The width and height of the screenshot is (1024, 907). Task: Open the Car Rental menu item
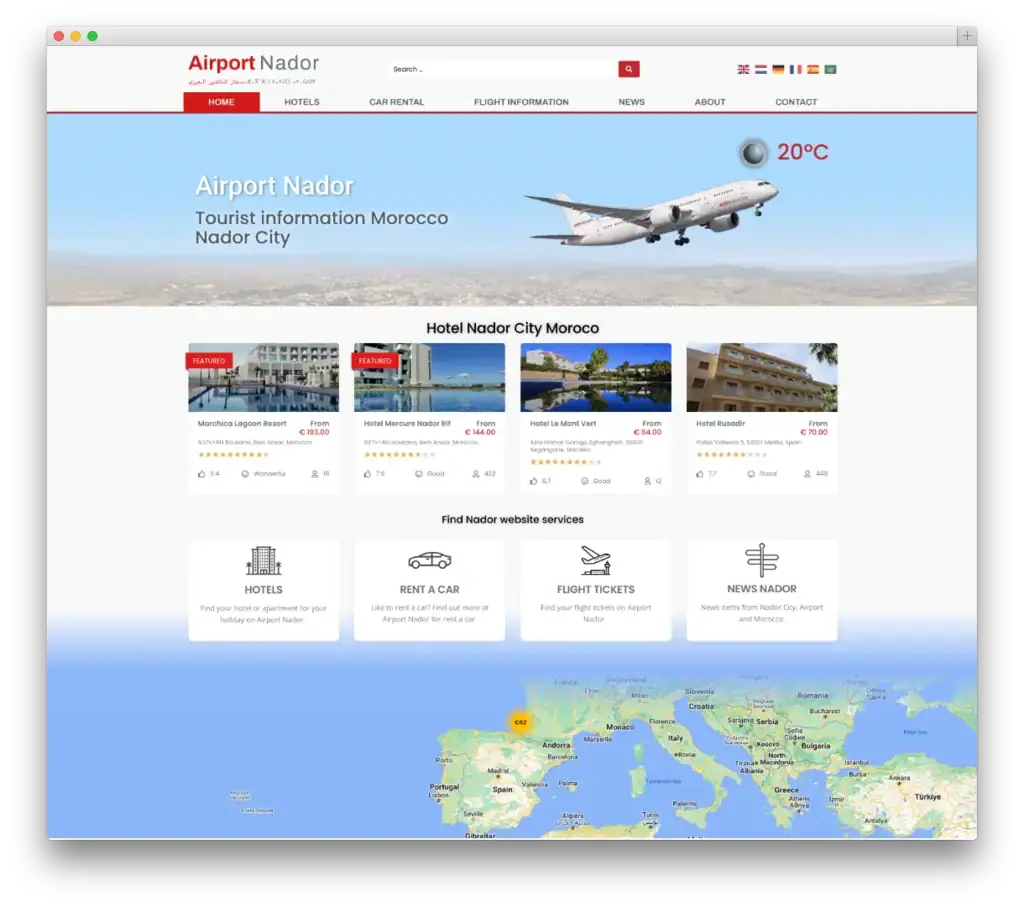click(396, 102)
